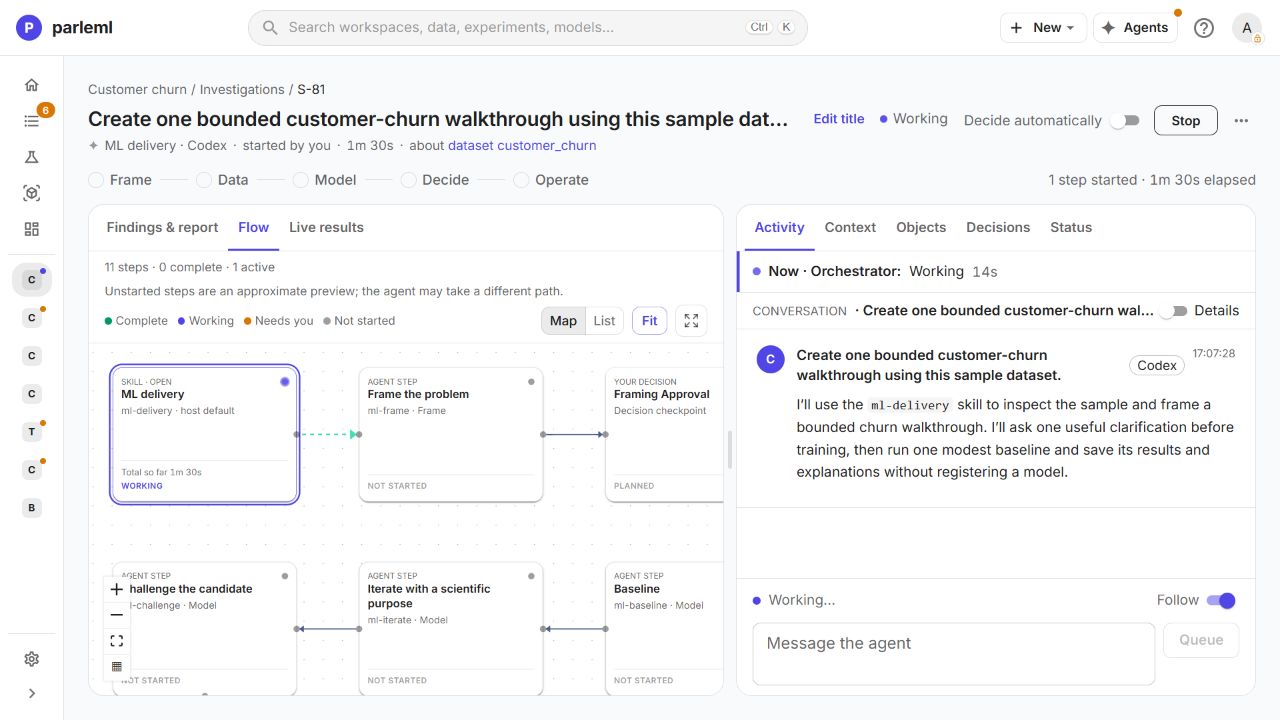This screenshot has height=720, width=1280.
Task: Select the Frame stage circle
Action: tap(96, 180)
